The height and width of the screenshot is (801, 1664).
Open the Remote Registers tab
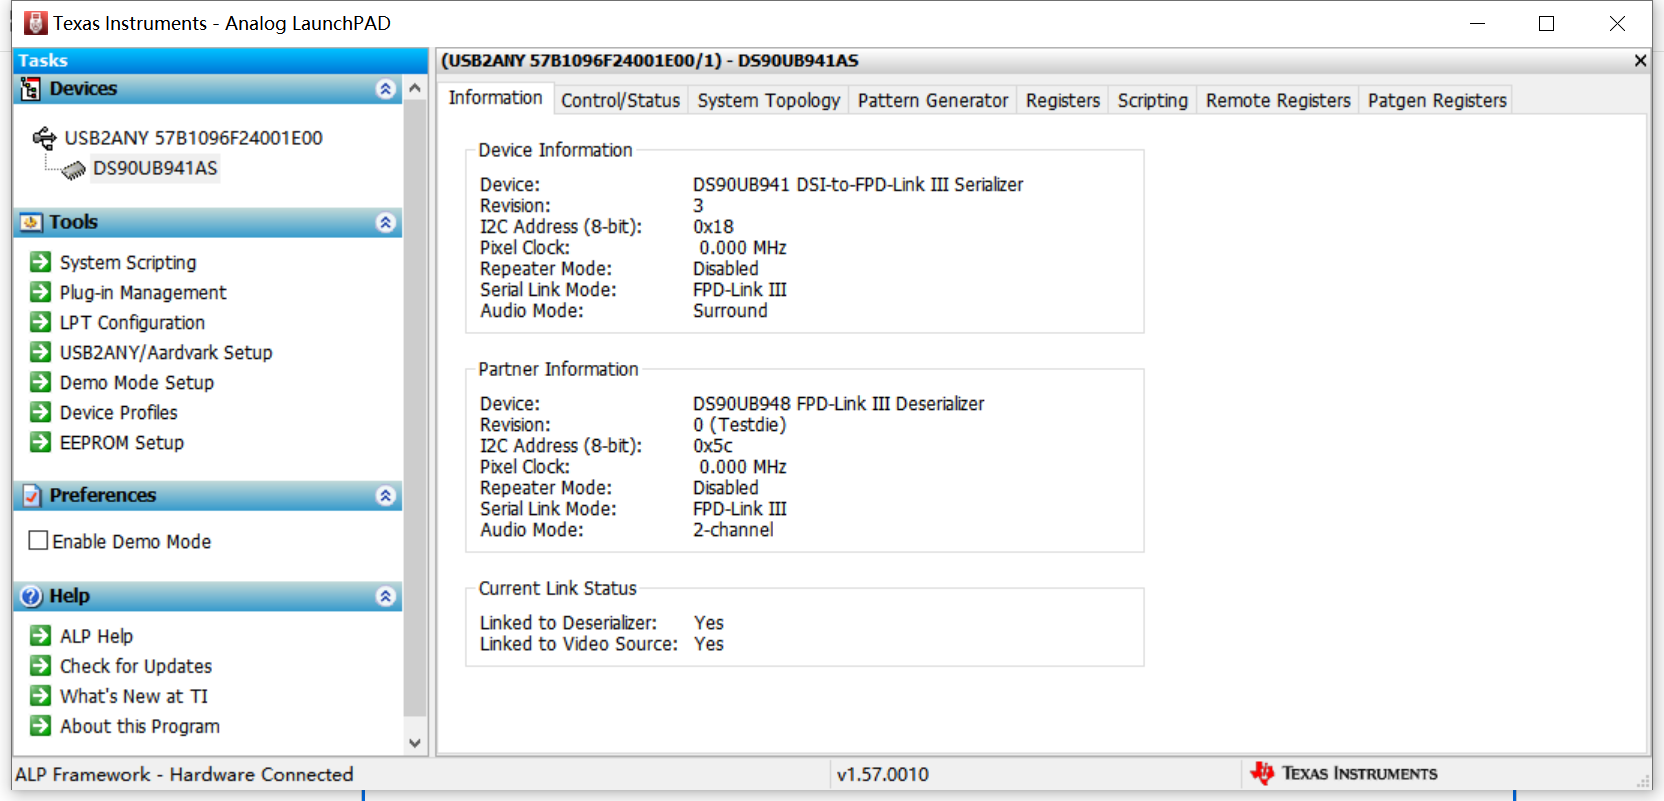tap(1278, 100)
